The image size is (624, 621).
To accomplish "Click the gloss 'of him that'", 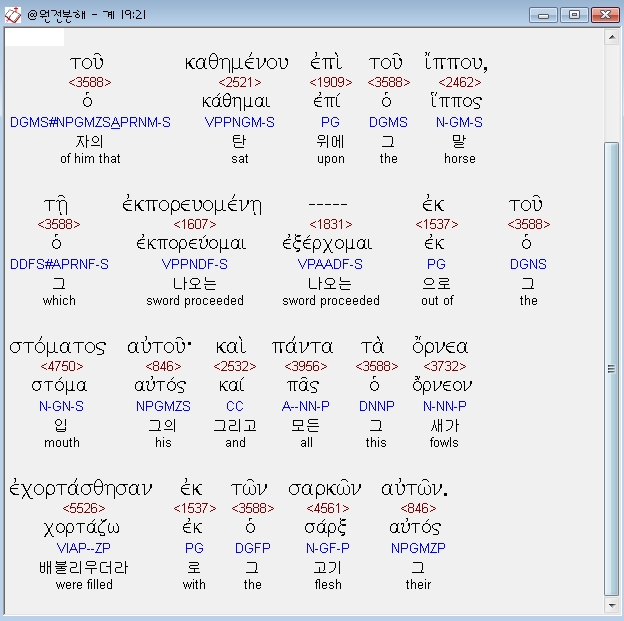I will (90, 158).
